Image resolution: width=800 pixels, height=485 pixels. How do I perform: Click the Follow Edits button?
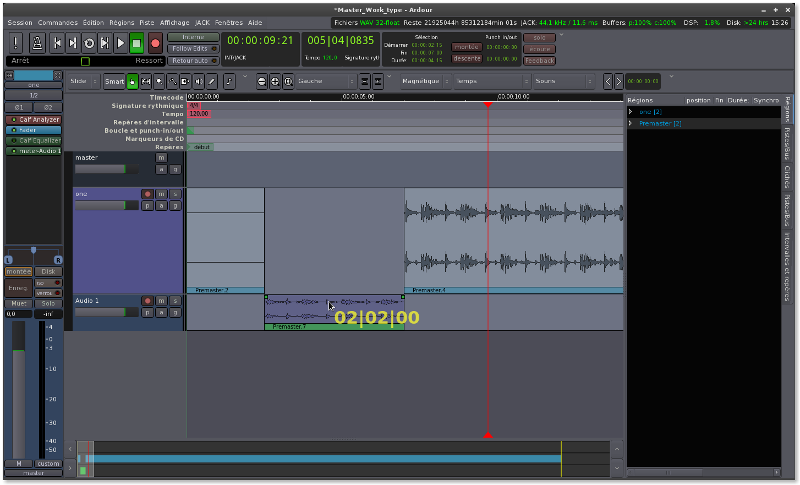192,48
